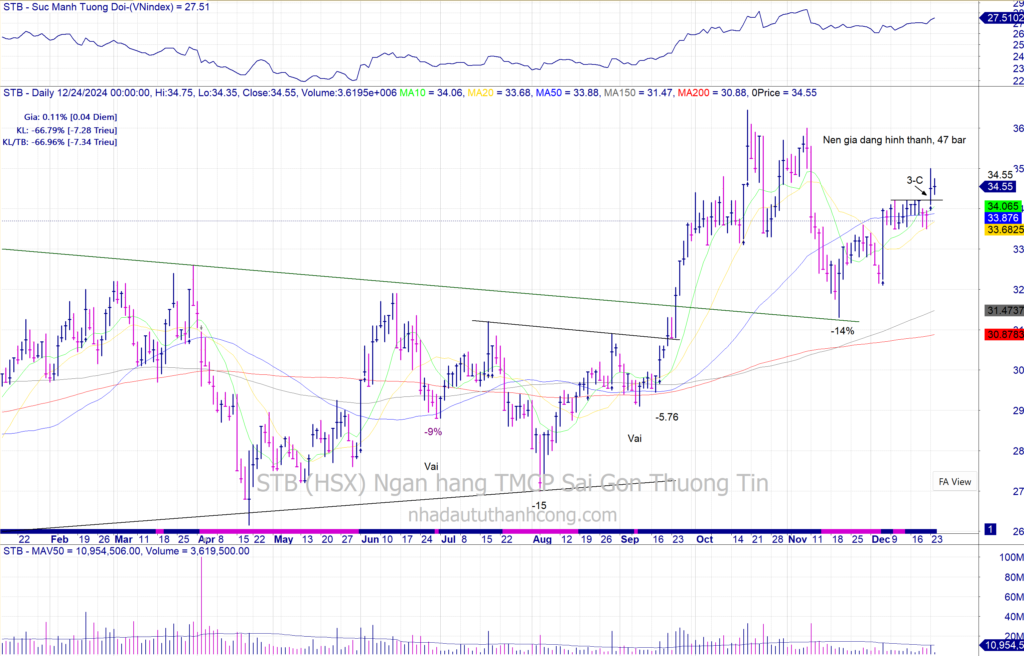Screen dimensions: 1024x656
Task: Click the nhadaututhanhcong.com watermark link
Action: [x=513, y=514]
